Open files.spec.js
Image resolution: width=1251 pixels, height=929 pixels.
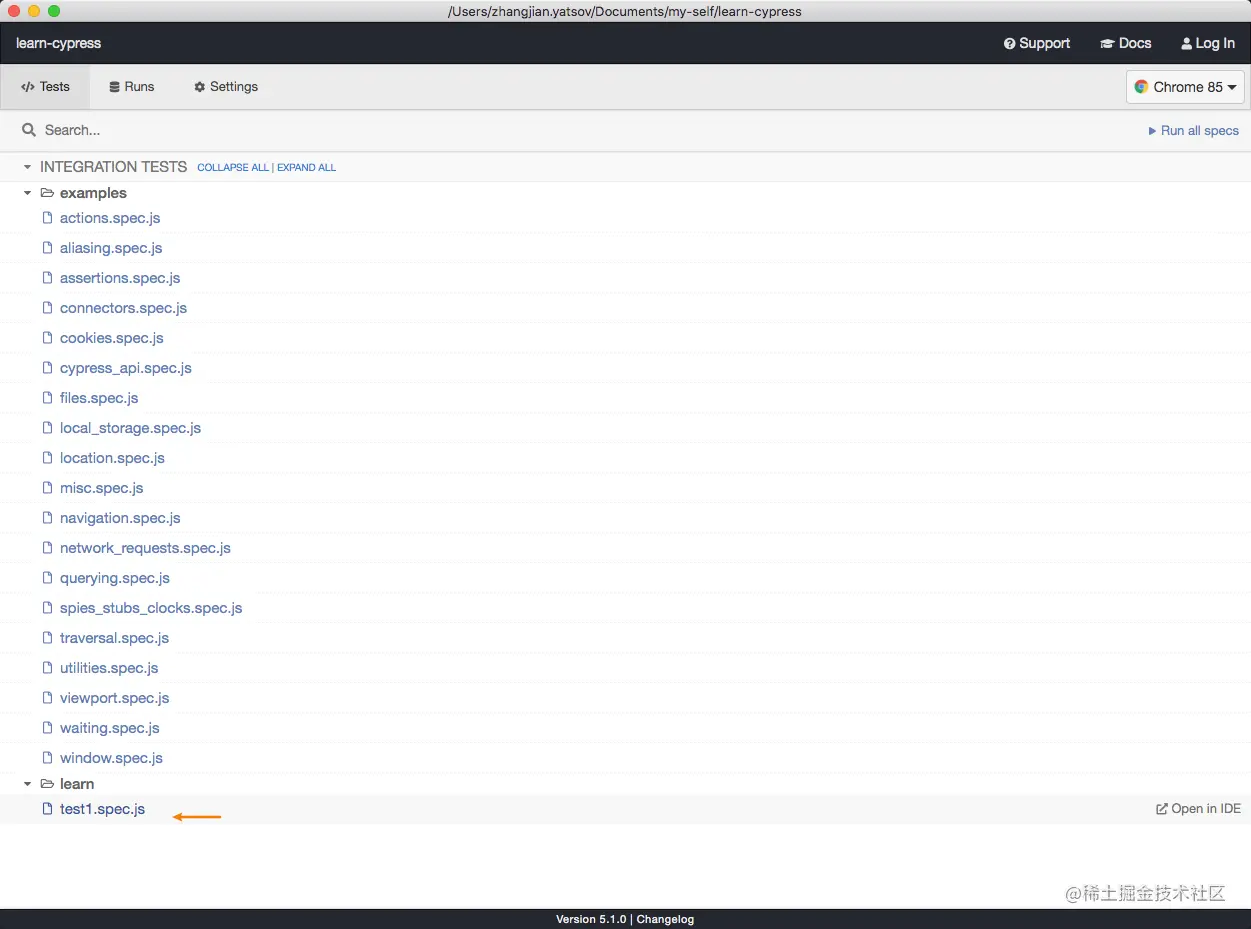(x=99, y=398)
